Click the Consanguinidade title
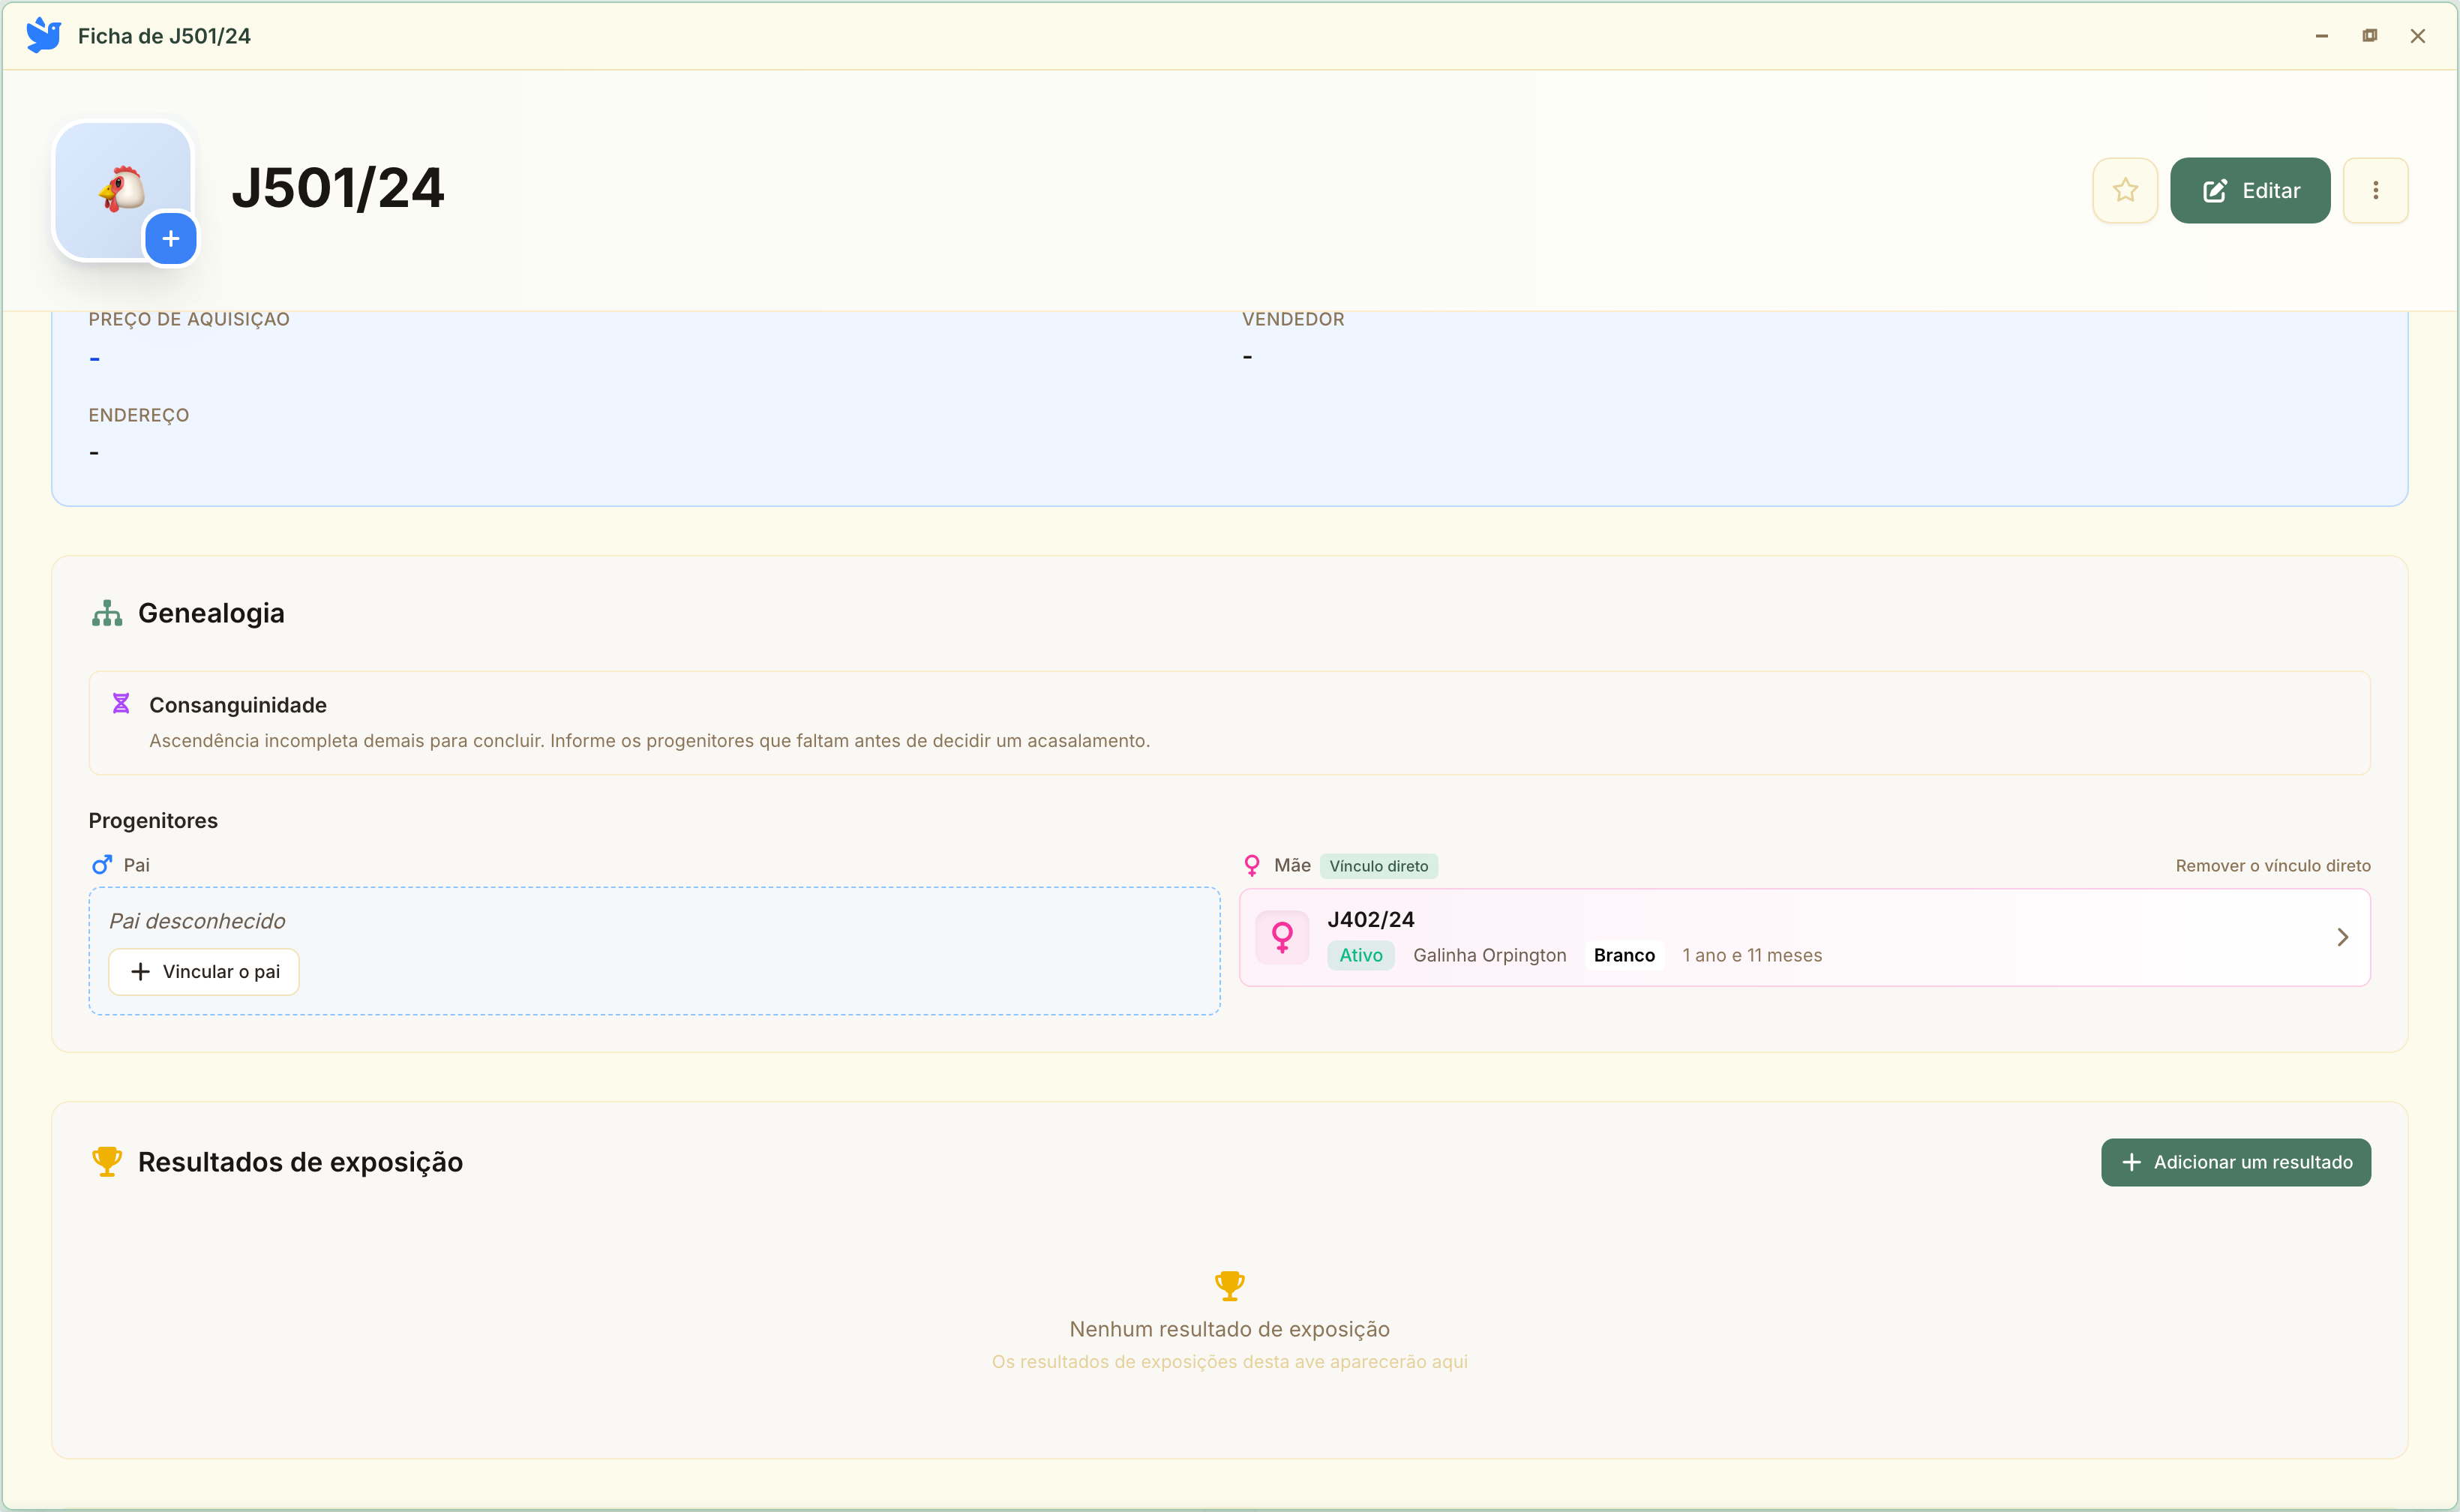Viewport: 2460px width, 1512px height. pyautogui.click(x=238, y=705)
